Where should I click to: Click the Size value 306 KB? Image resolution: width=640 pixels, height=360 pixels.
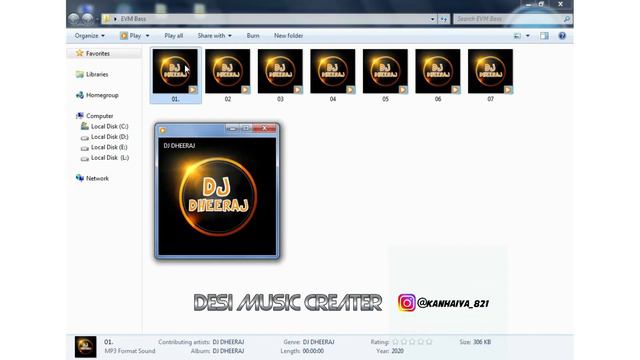(x=482, y=342)
